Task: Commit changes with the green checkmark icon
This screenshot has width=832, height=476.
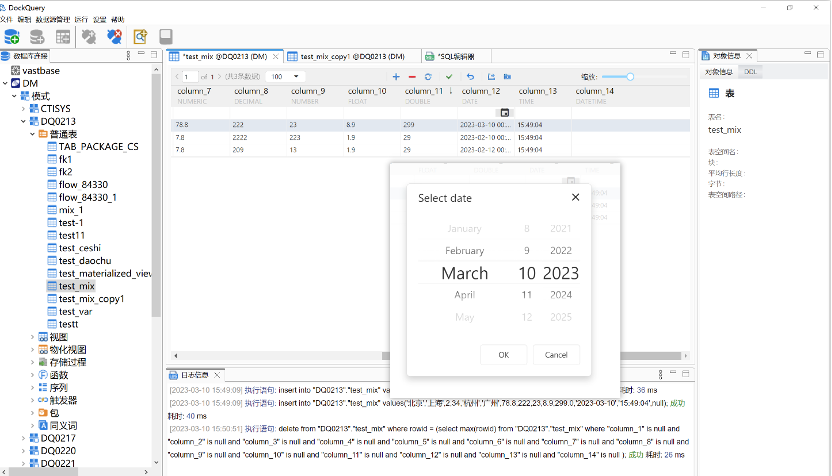Action: click(449, 77)
